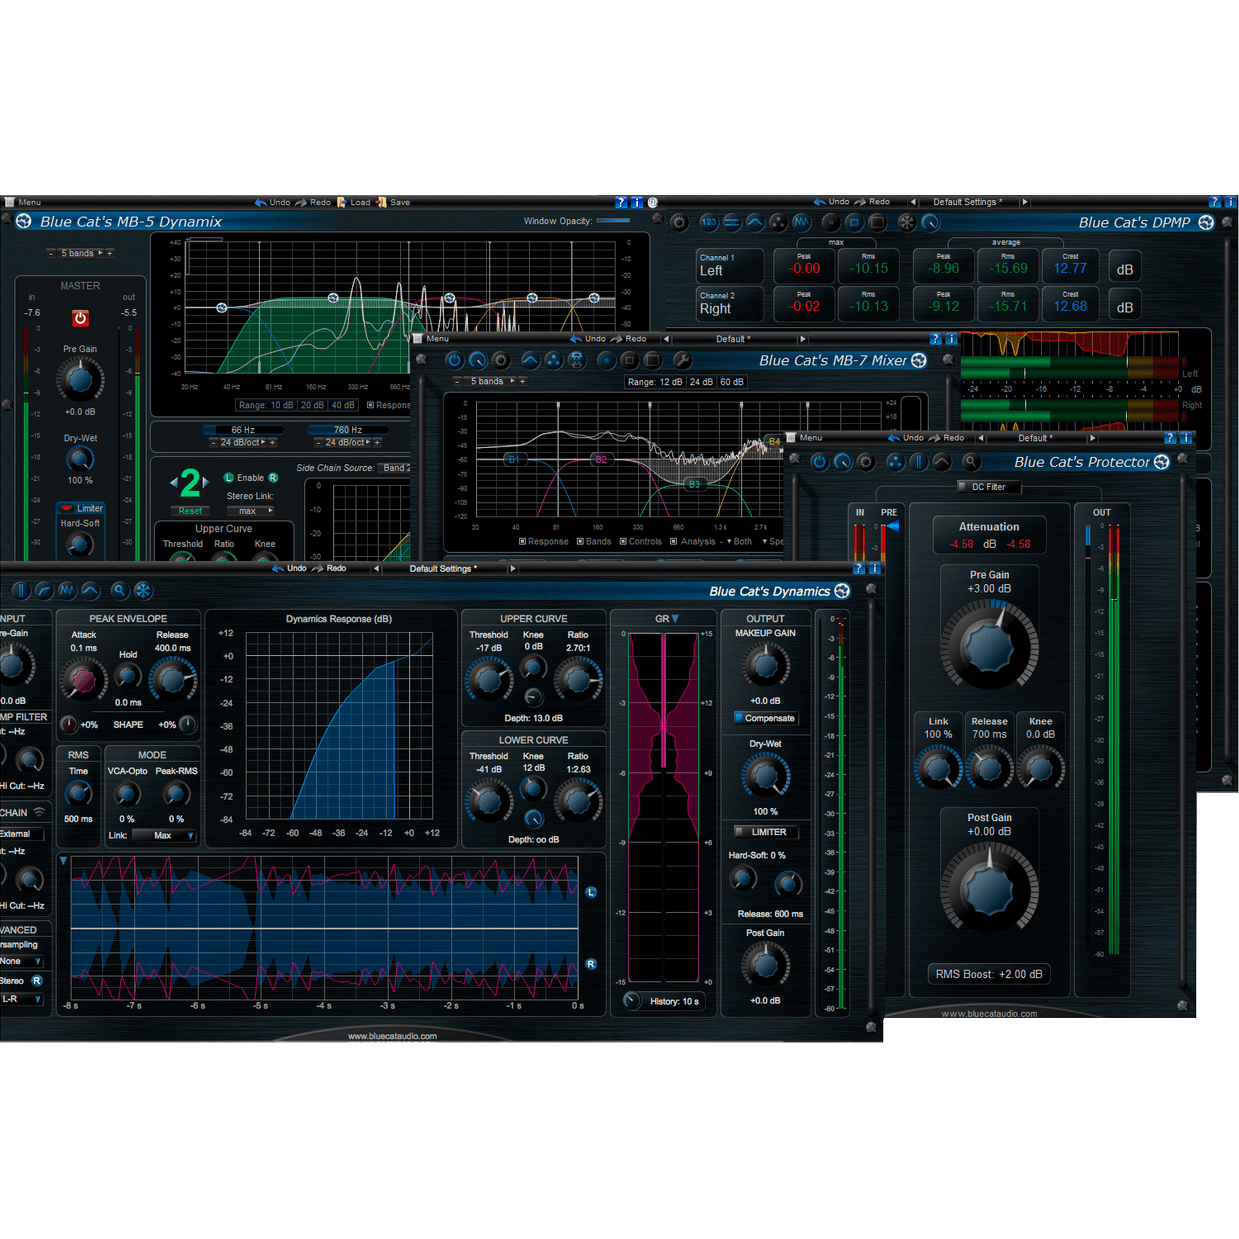Toggle Bands checkbox in MB-7 Mixer
The height and width of the screenshot is (1239, 1239).
point(593,542)
